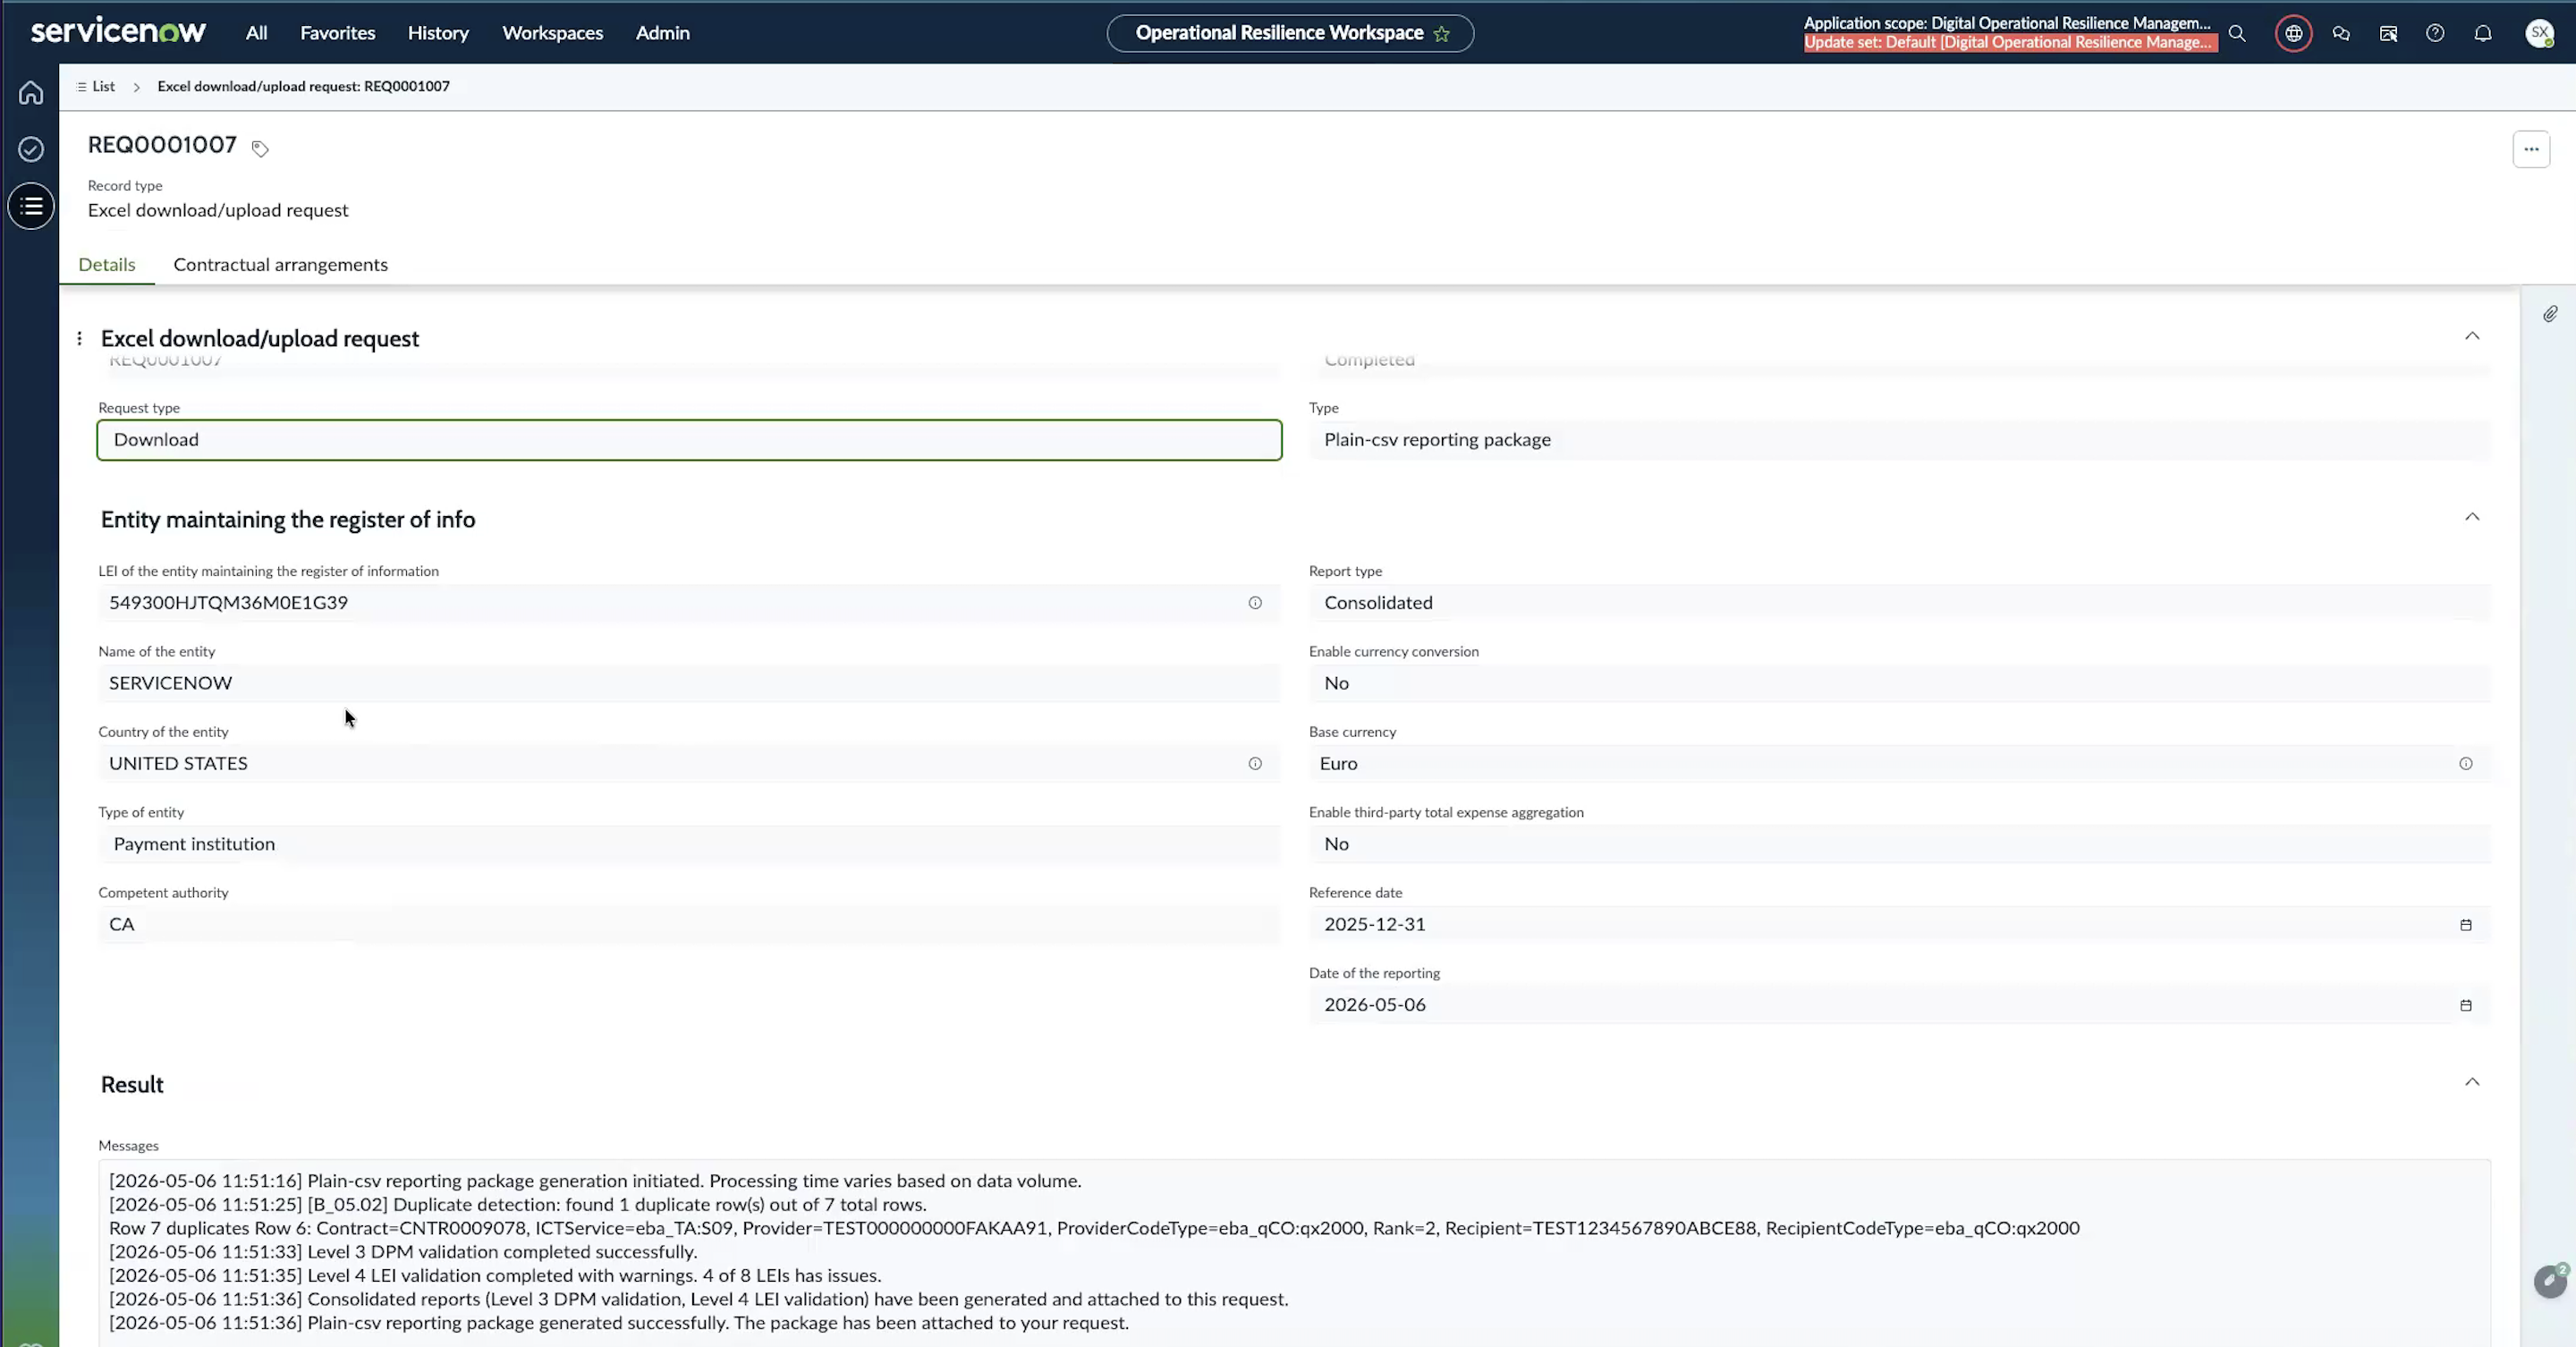Open the Type Plain-csv reporting package dropdown
Viewport: 2576px width, 1347px height.
(1899, 440)
